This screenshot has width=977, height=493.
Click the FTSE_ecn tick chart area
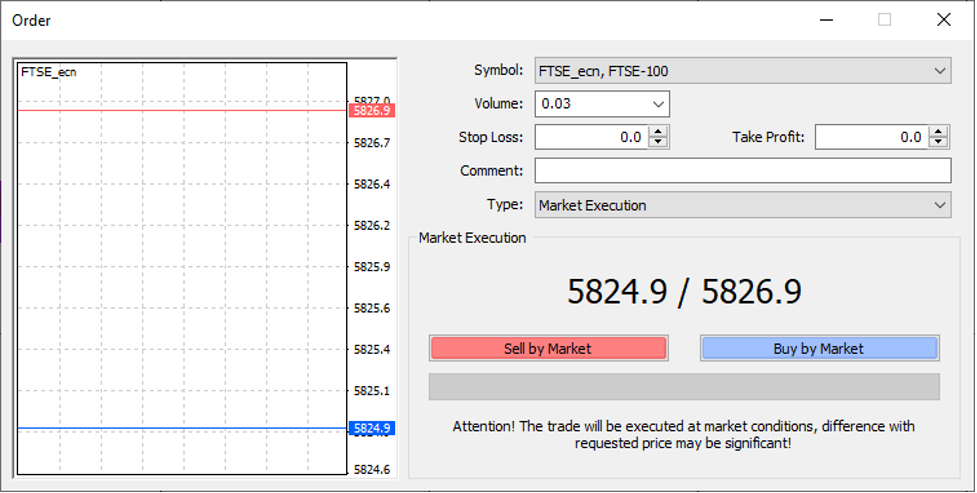click(182, 269)
